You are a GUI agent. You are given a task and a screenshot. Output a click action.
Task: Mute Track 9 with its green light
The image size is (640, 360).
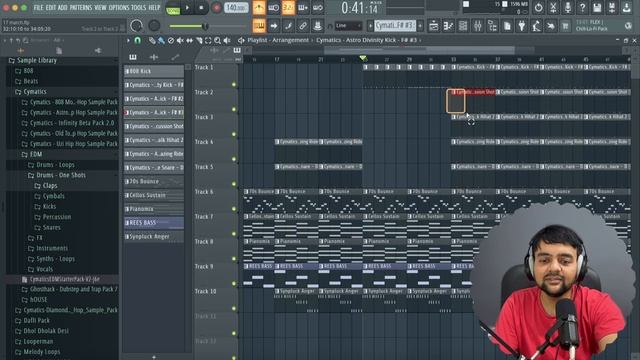(234, 284)
